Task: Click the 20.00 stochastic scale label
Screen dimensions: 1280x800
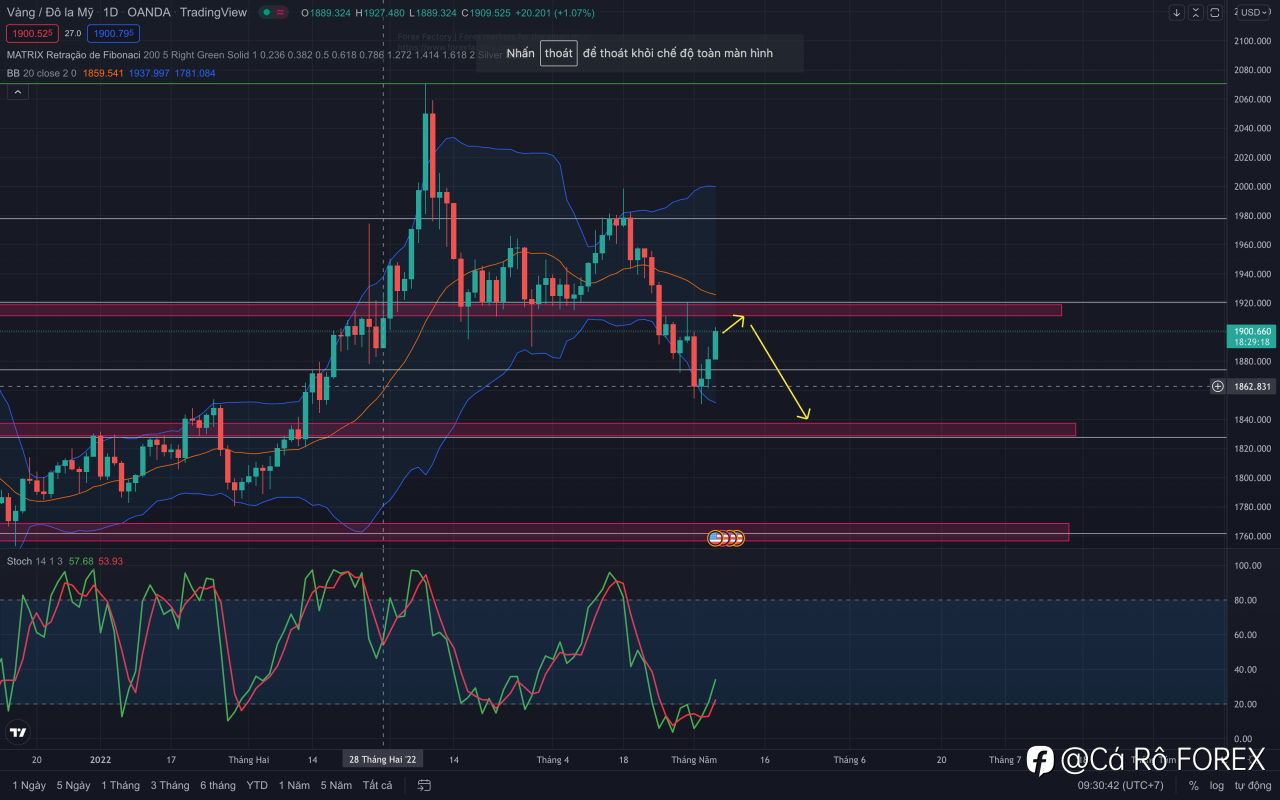Action: point(1246,704)
